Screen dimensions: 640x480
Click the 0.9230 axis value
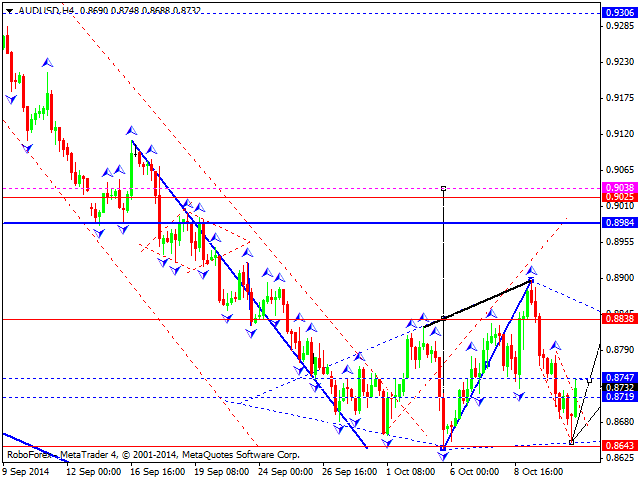pos(620,62)
